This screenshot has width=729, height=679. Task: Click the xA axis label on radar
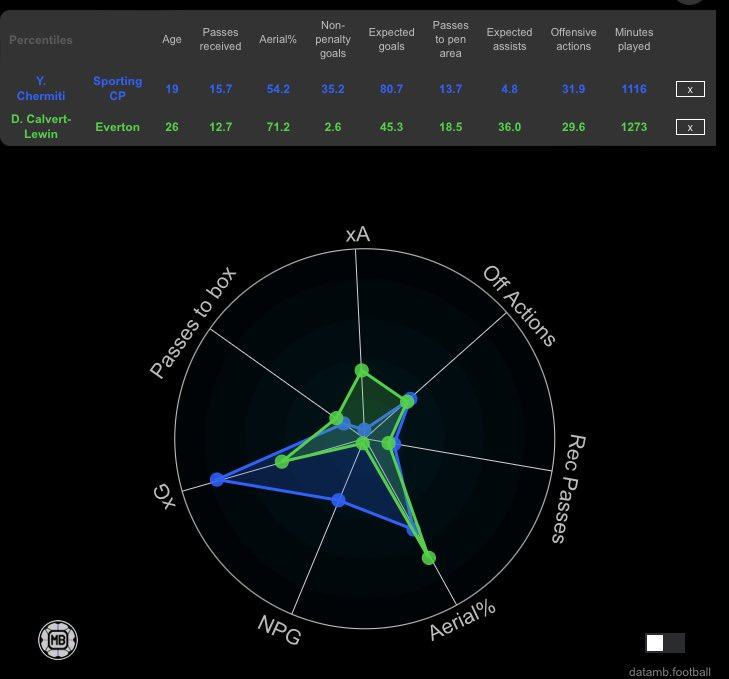coord(358,234)
